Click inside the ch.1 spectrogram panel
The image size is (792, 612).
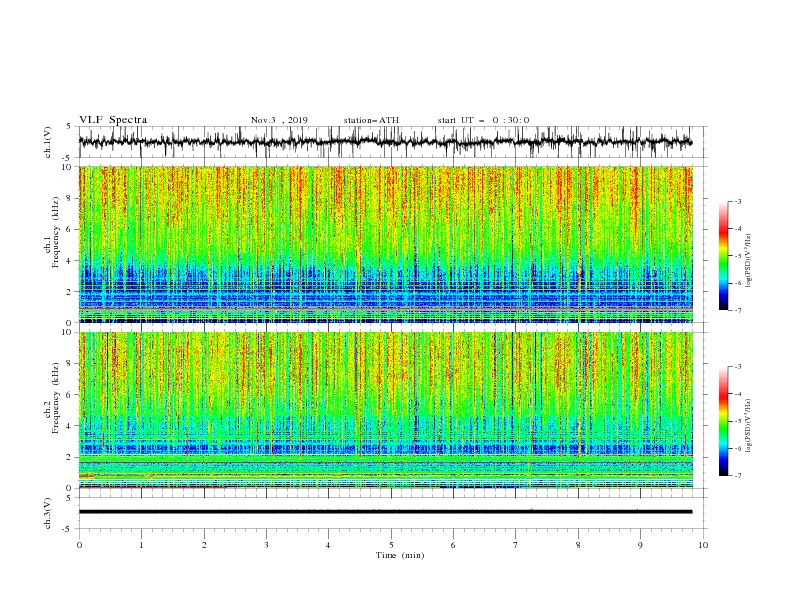click(385, 244)
